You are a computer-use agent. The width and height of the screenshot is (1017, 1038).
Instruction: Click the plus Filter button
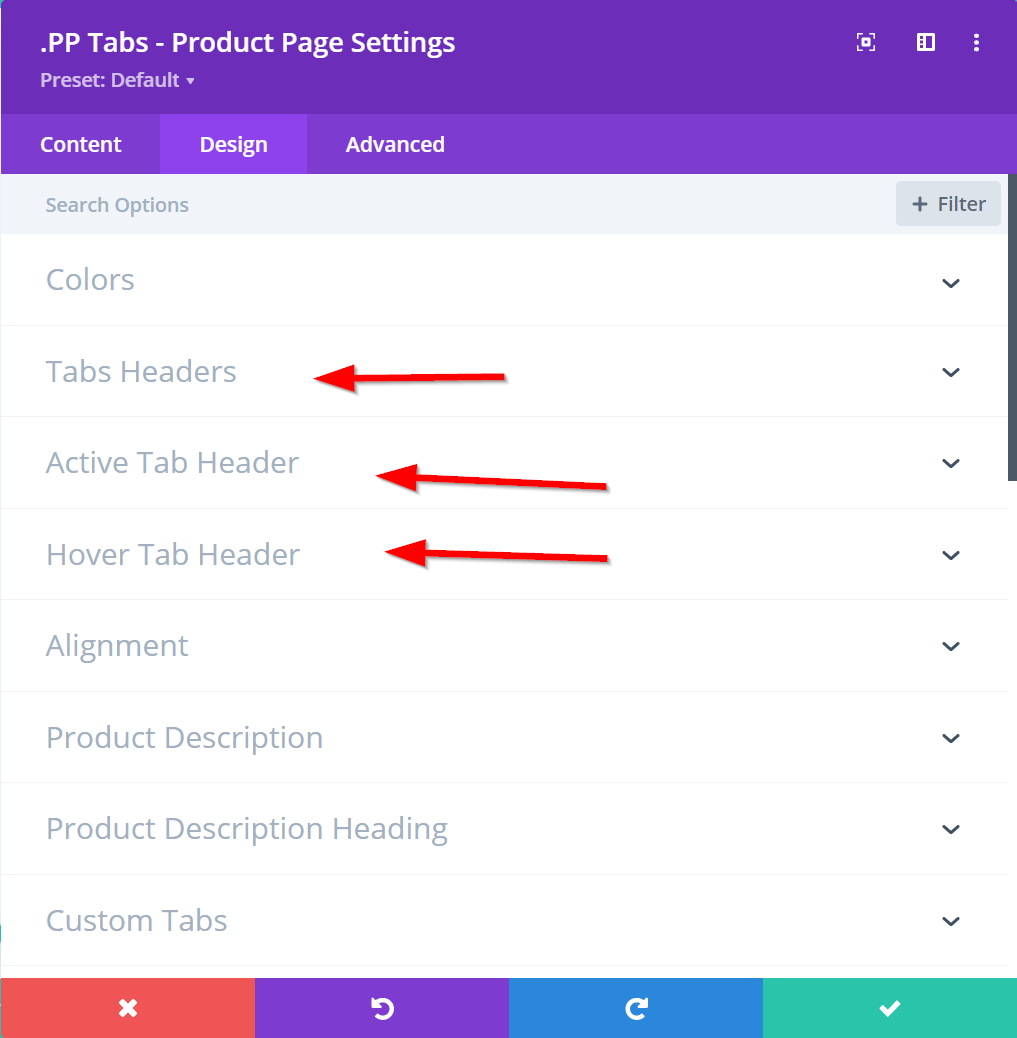[x=948, y=204]
